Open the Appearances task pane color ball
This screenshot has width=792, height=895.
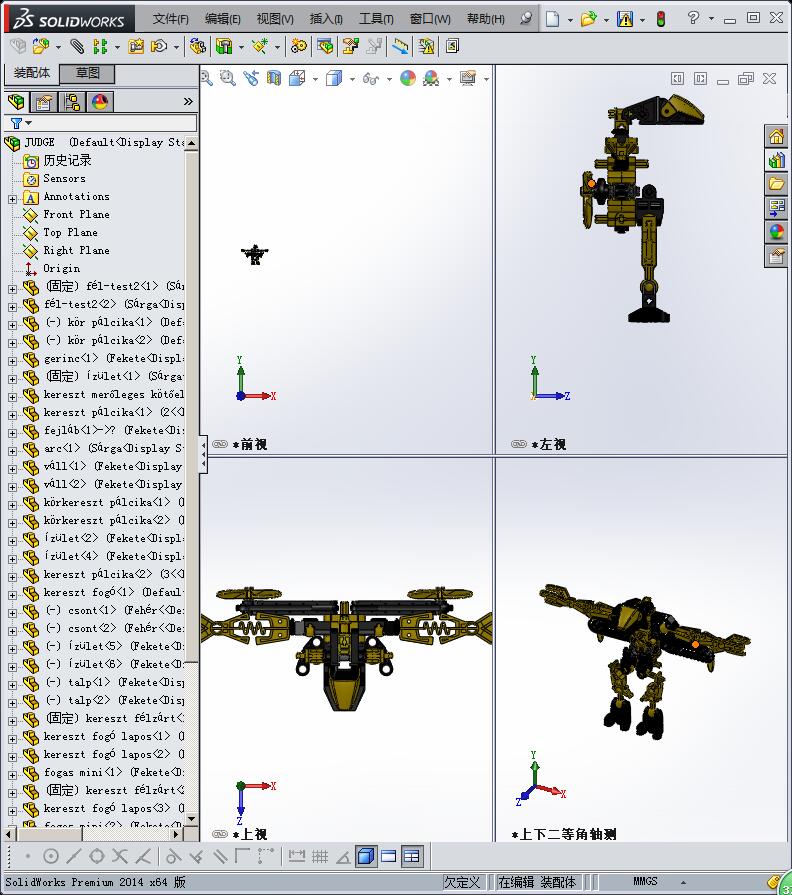[x=776, y=232]
